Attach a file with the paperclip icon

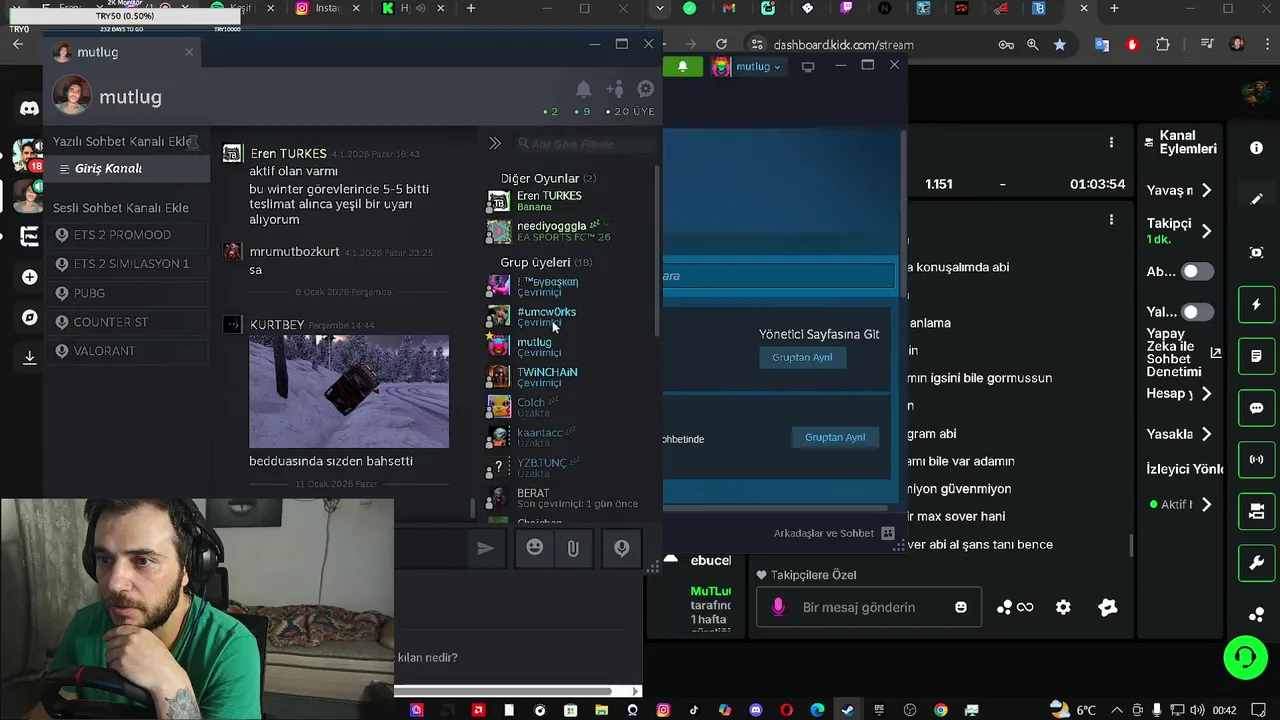click(x=573, y=548)
